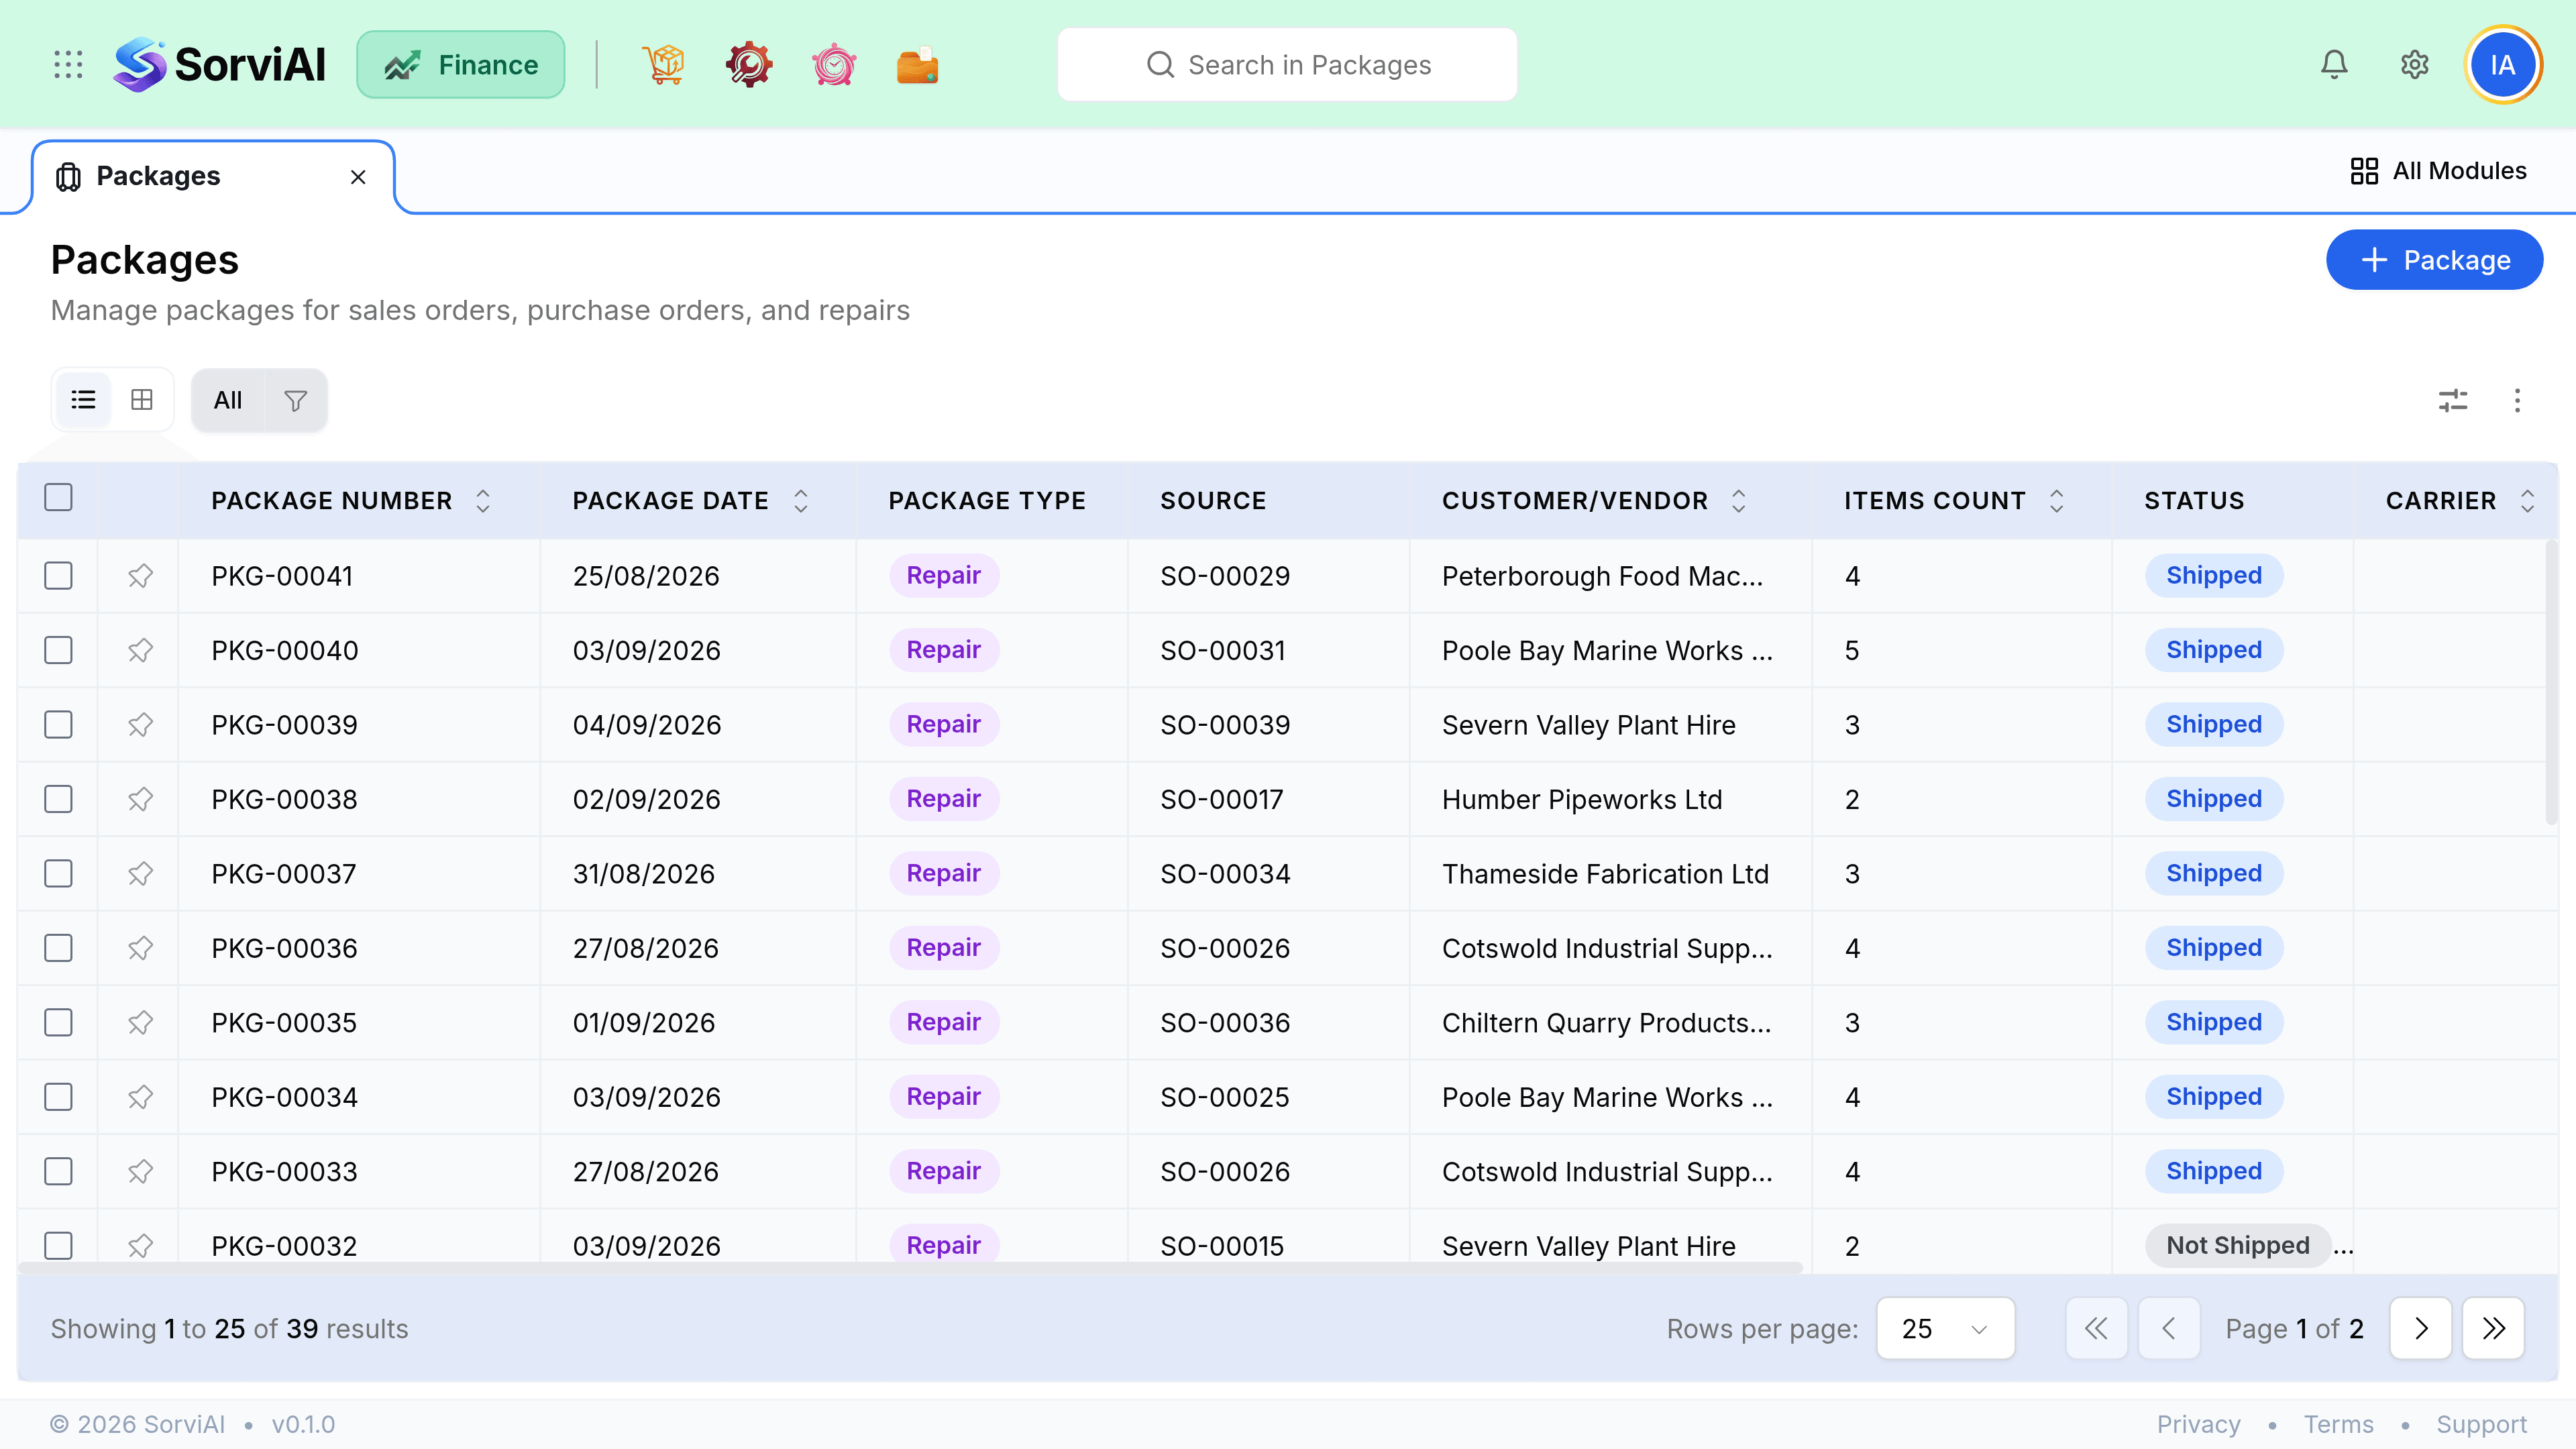Pin package PKG-00036
Viewport: 2576px width, 1449px height.
pos(140,949)
